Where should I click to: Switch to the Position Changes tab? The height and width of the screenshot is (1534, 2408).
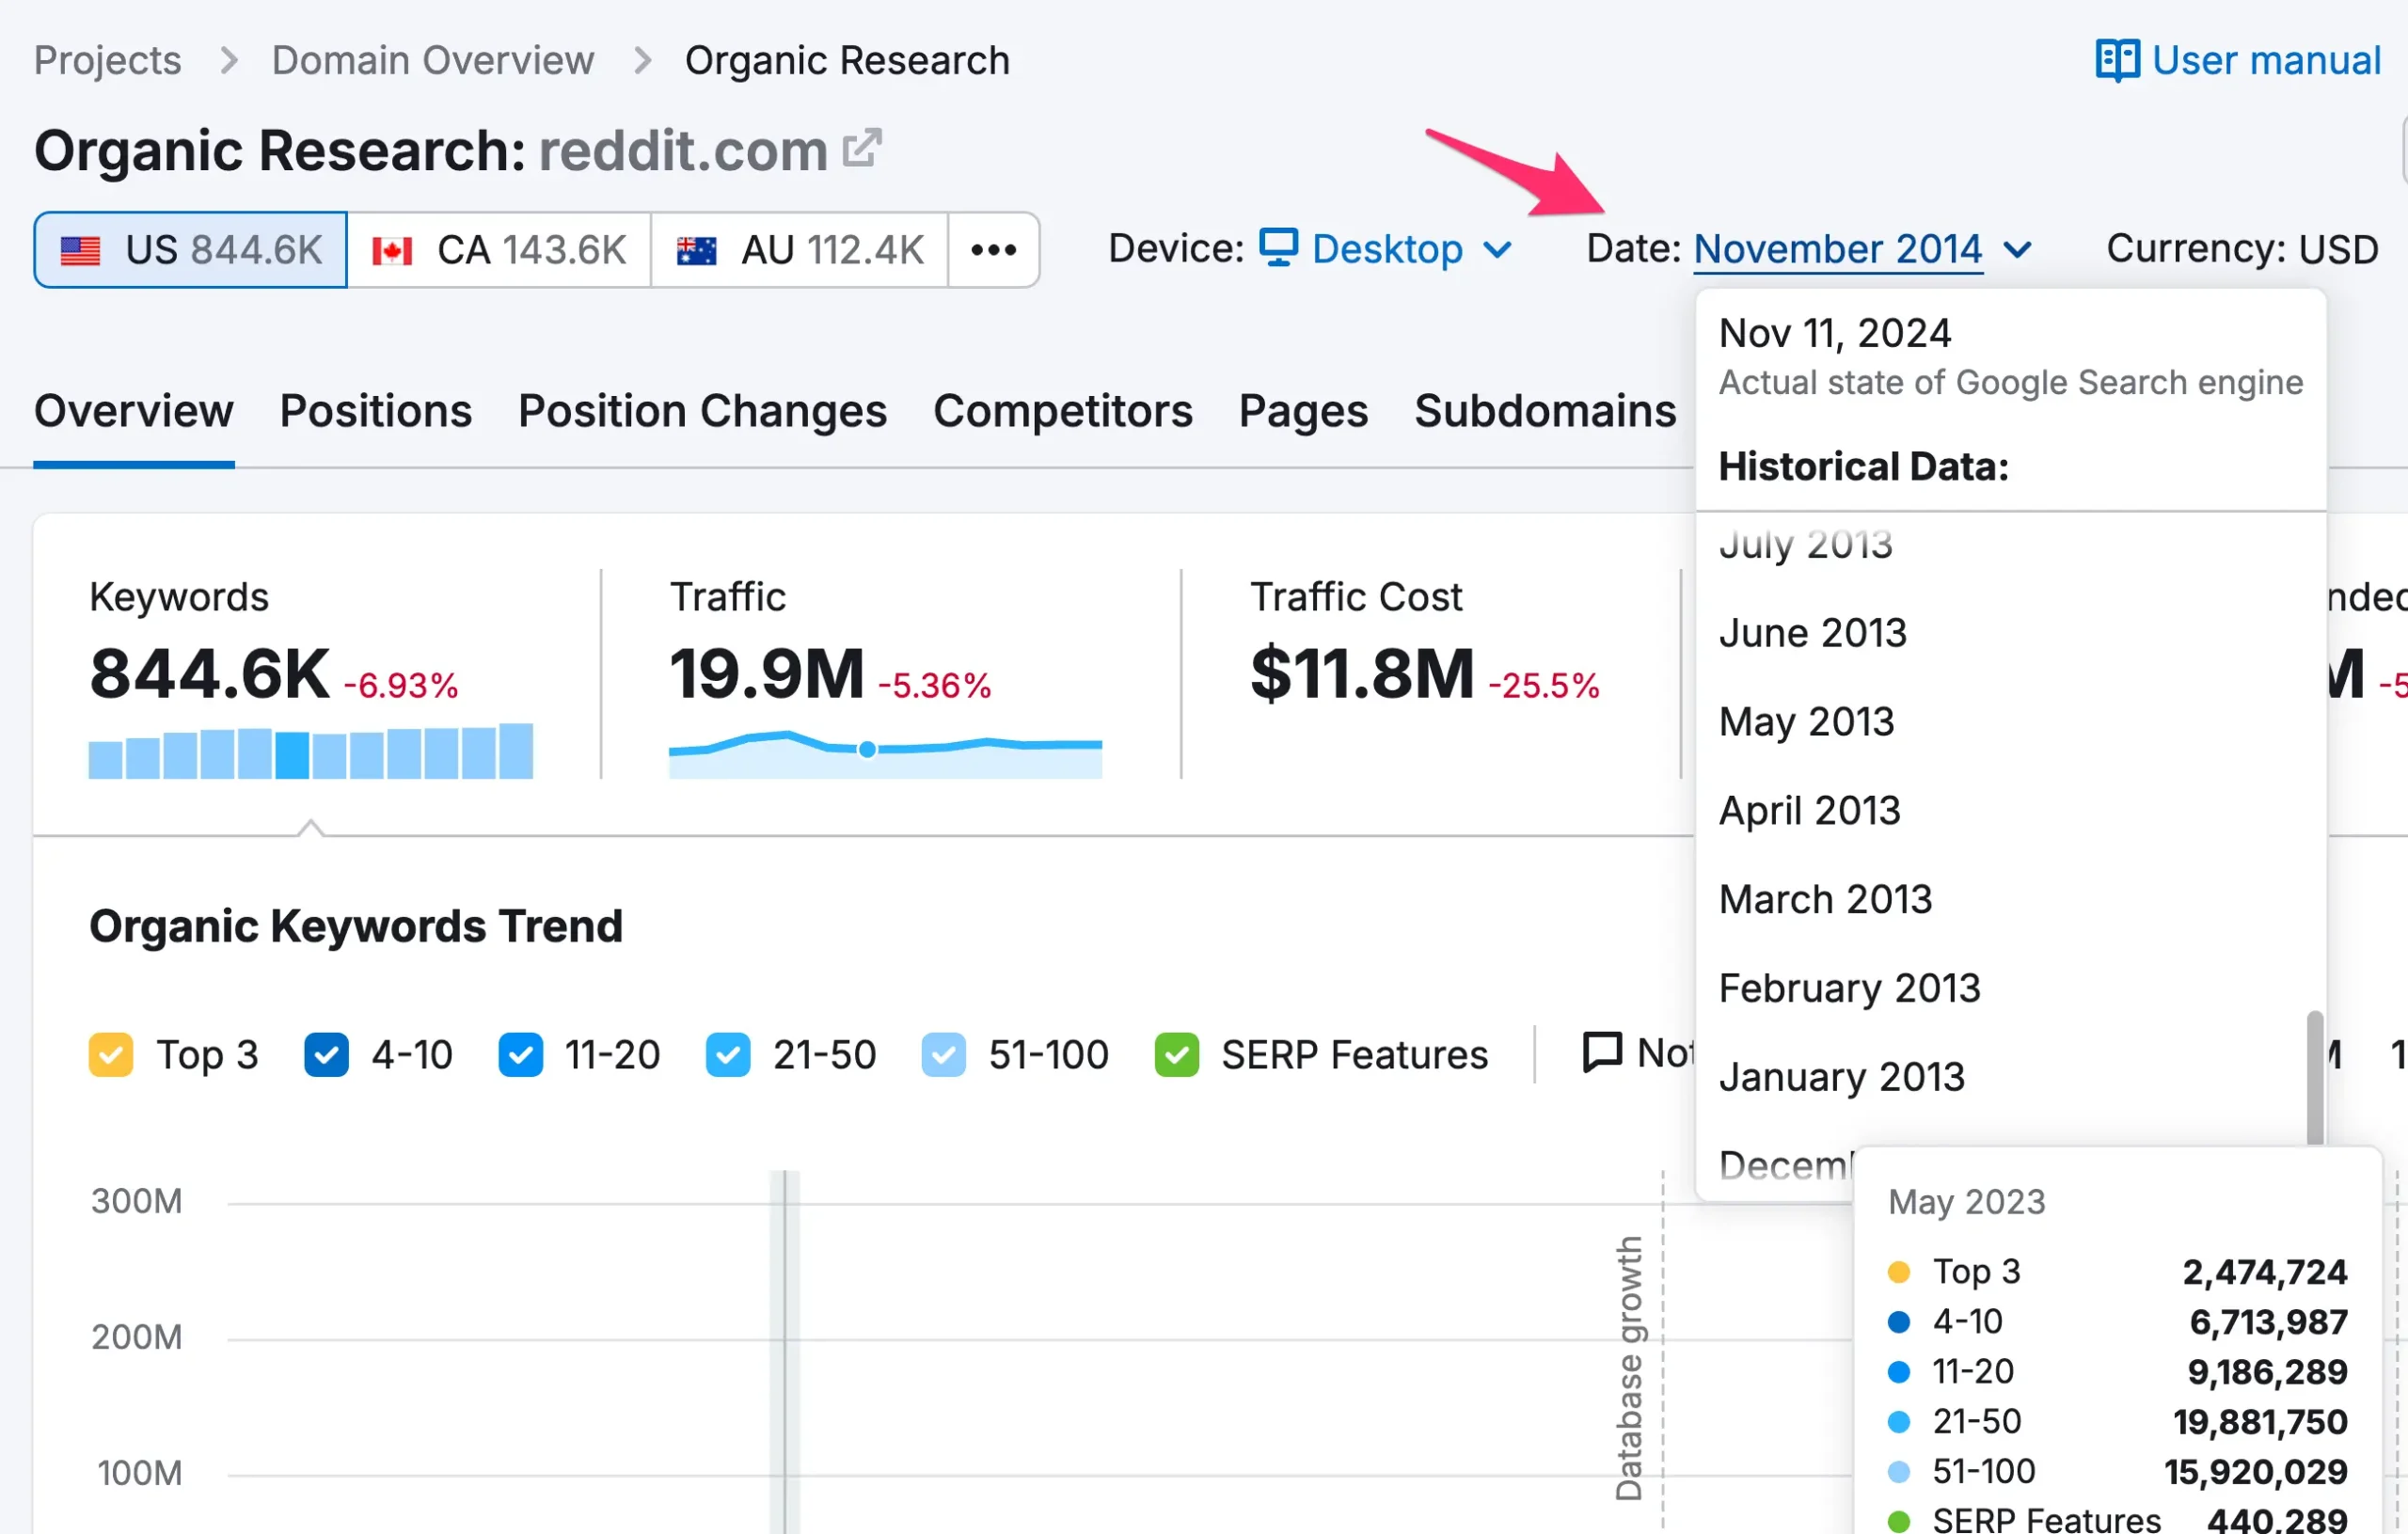pos(702,411)
